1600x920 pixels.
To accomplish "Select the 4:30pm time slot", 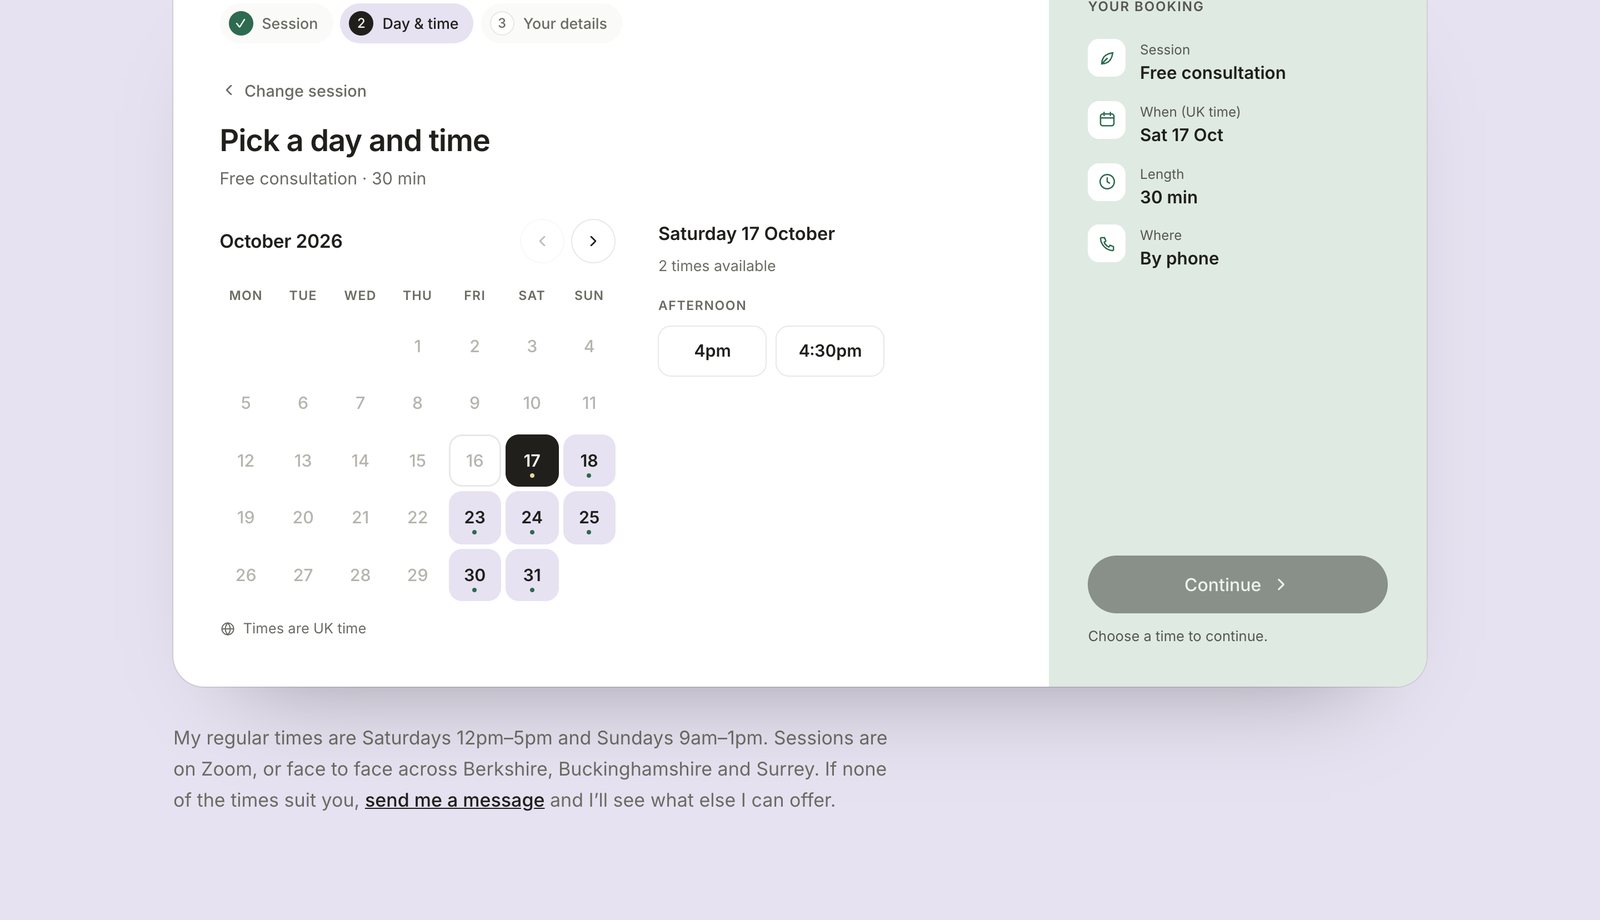I will coord(830,351).
